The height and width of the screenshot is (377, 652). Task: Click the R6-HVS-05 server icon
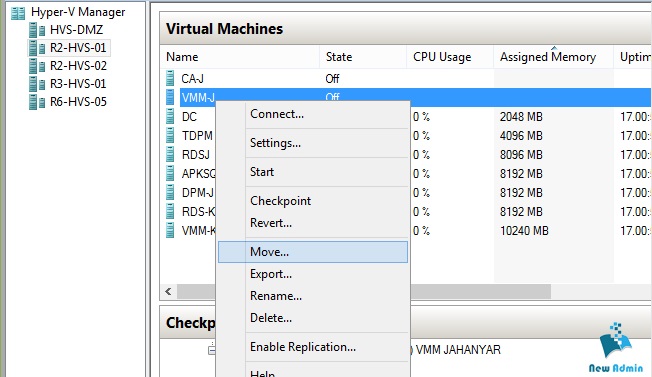pos(37,102)
